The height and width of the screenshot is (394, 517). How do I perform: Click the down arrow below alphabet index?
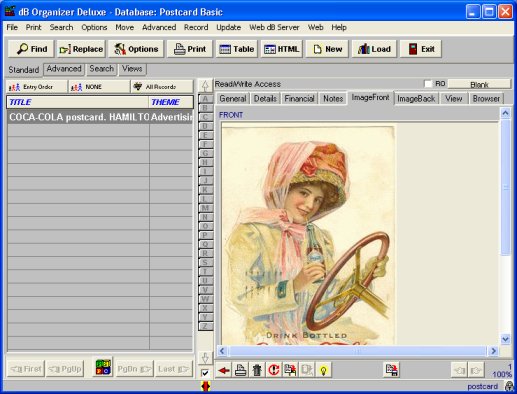pos(205,358)
